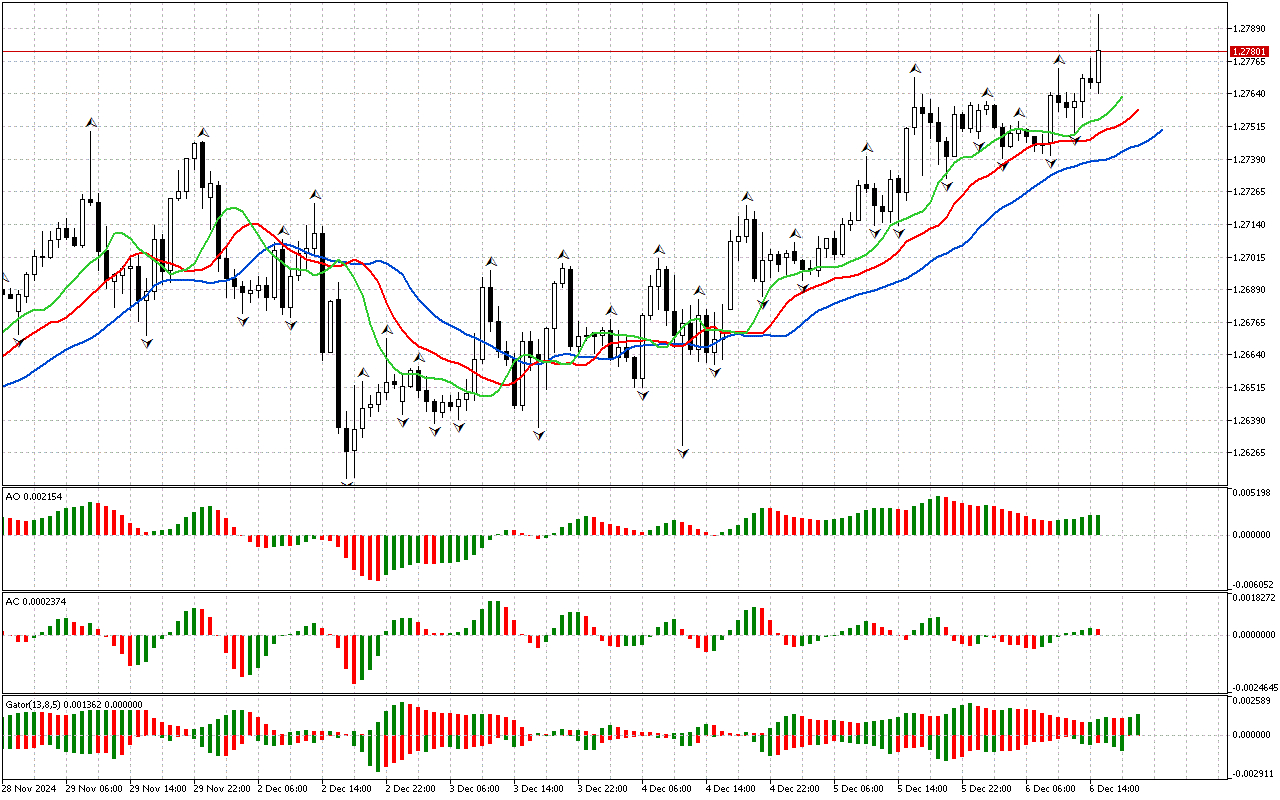Select the 'AC 0.0002374' indicator label
This screenshot has width=1280, height=800.
pos(36,601)
